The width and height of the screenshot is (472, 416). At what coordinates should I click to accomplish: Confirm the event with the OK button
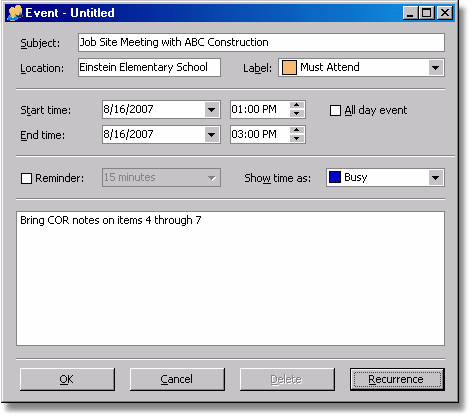(x=67, y=379)
